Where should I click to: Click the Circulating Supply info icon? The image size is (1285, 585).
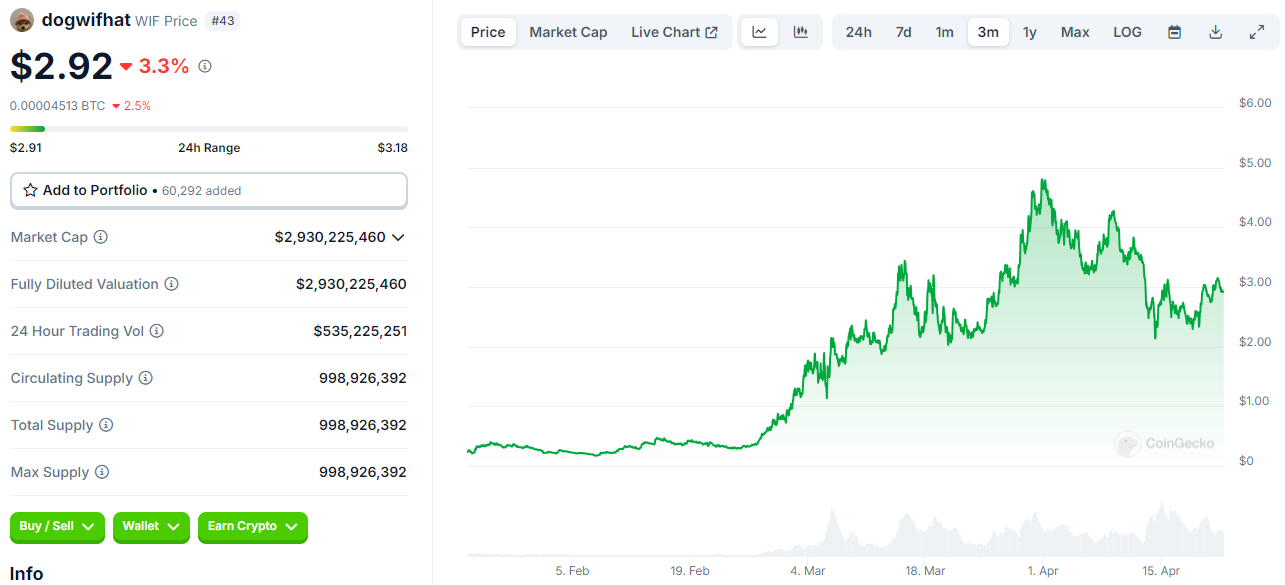(146, 378)
